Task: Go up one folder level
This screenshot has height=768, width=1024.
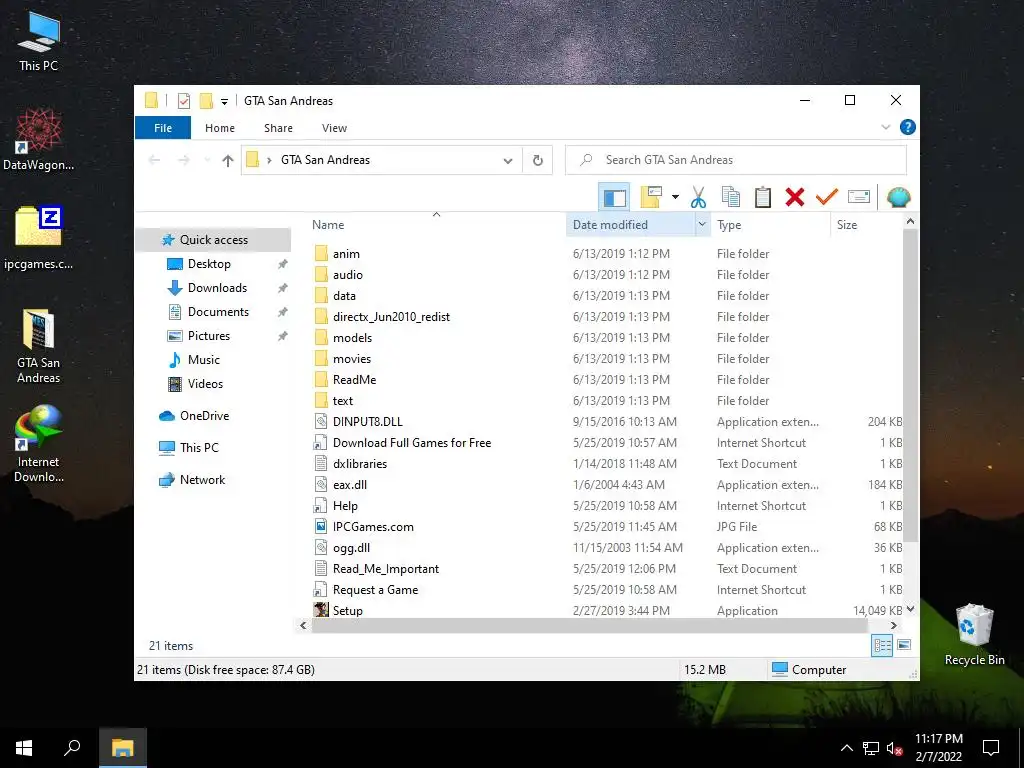Action: click(x=227, y=160)
